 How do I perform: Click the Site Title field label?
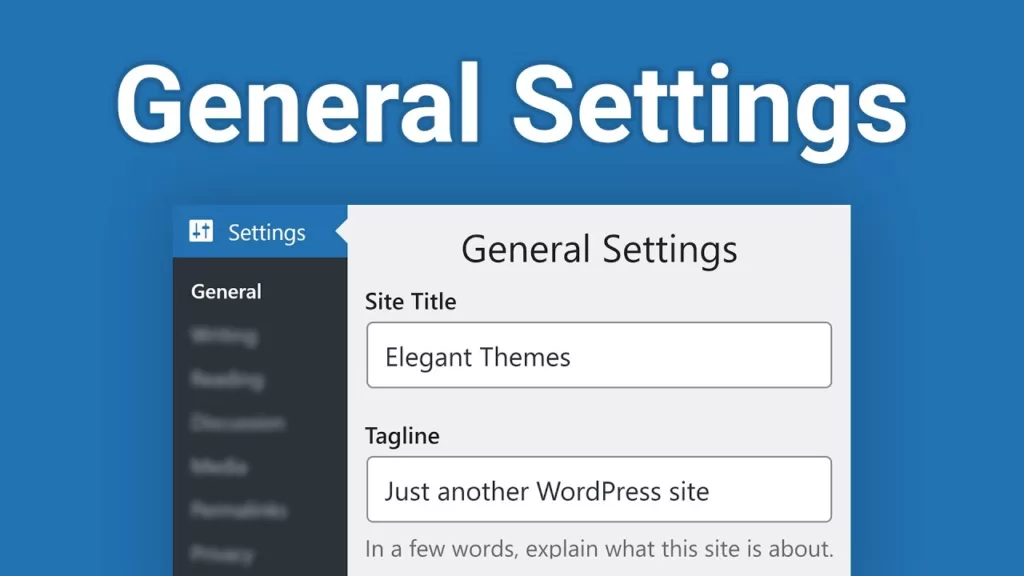(x=410, y=302)
